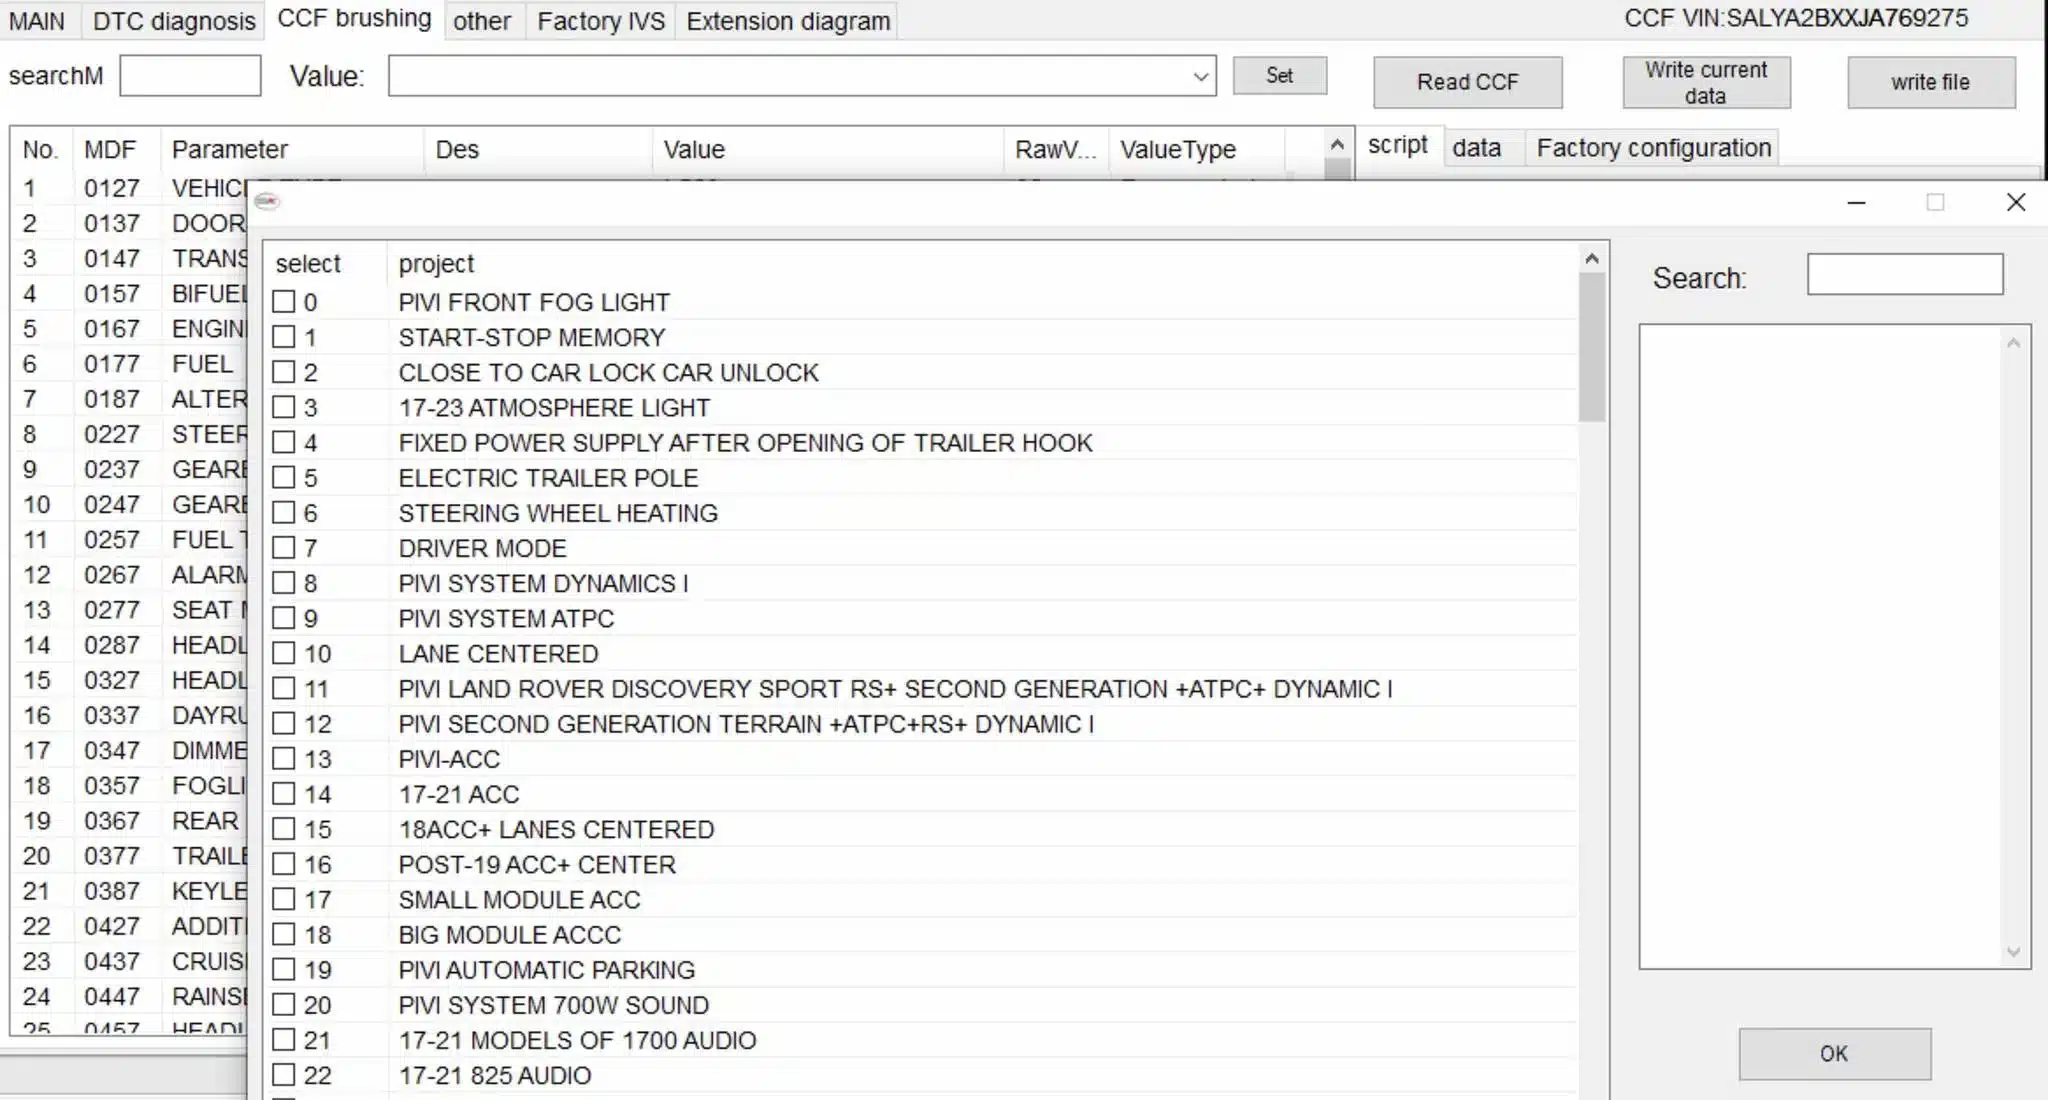
Task: Click scroll up arrow in search results box
Action: click(x=2013, y=343)
